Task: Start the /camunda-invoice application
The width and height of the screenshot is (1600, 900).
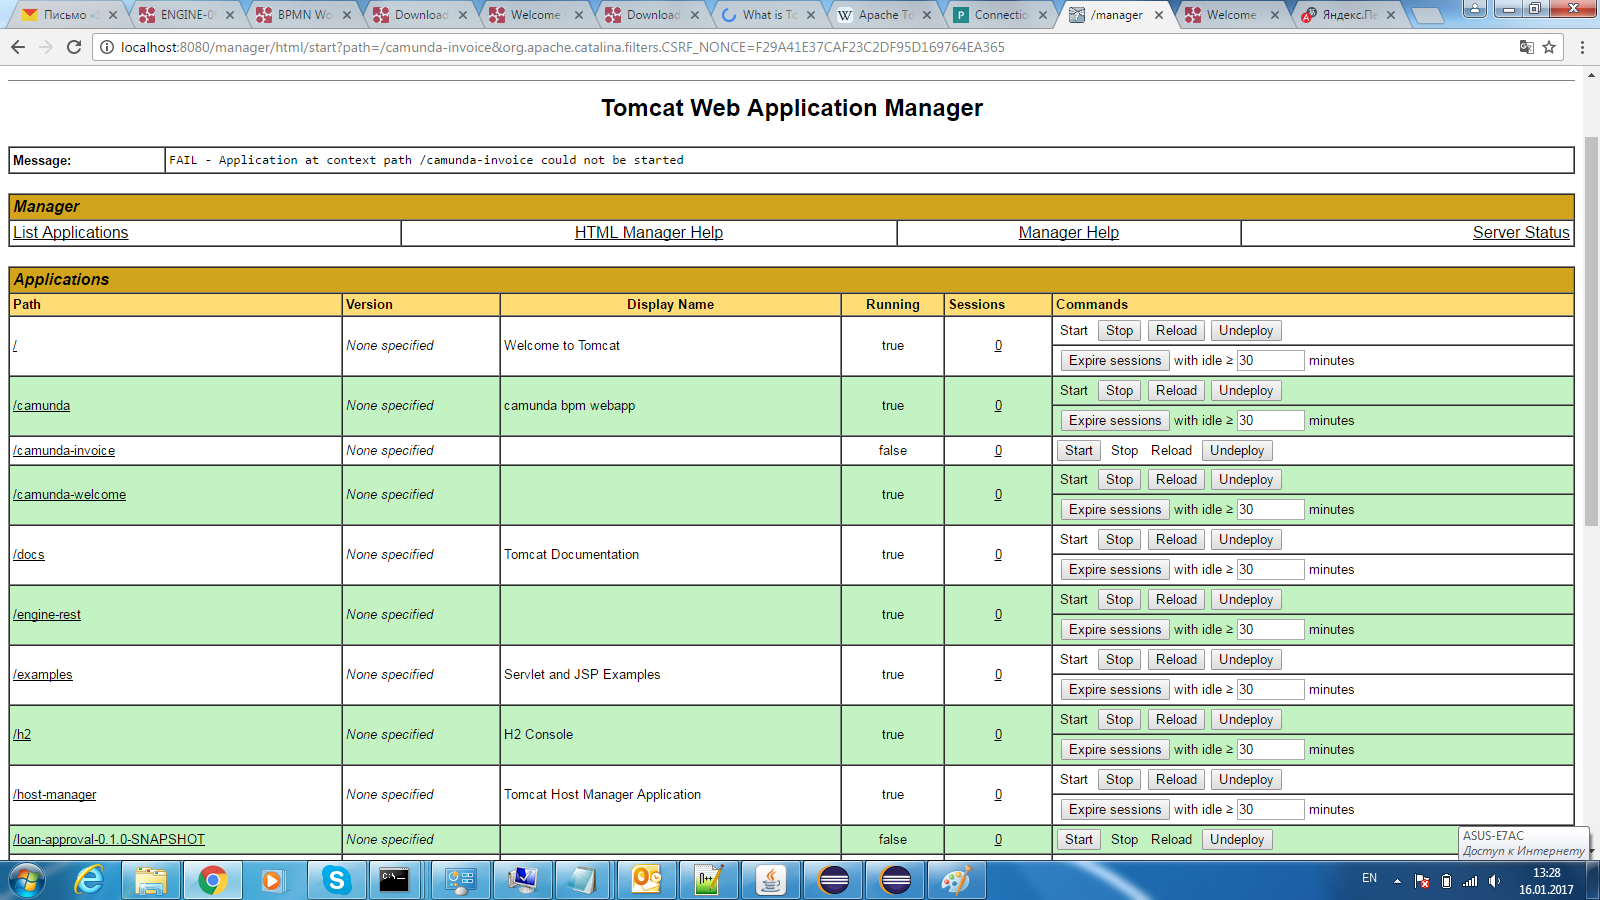Action: coord(1079,451)
